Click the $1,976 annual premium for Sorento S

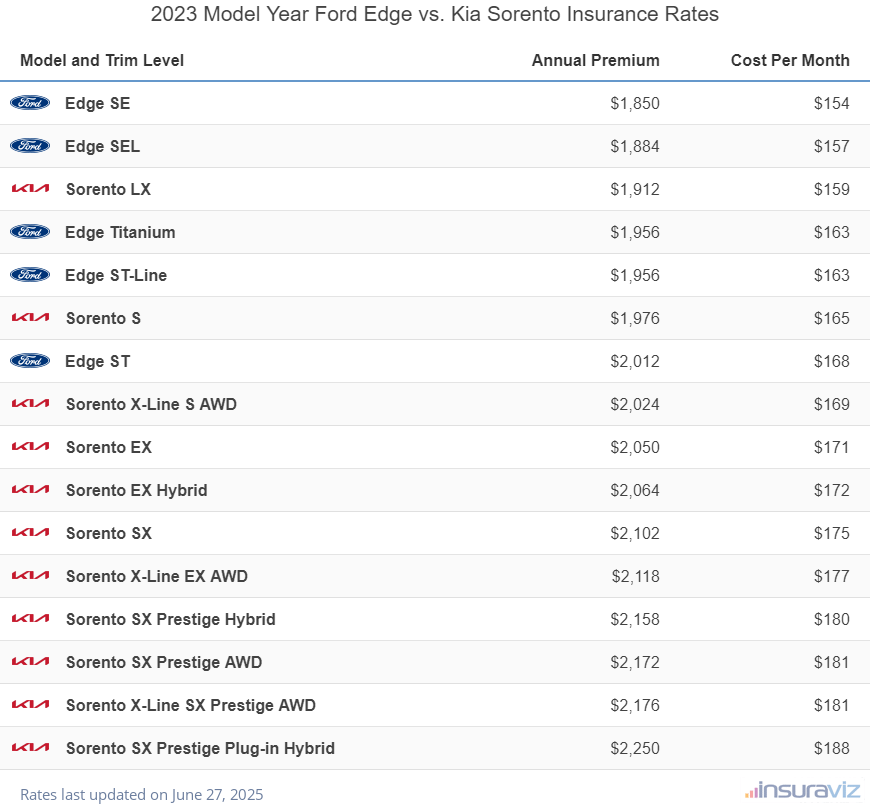click(635, 318)
